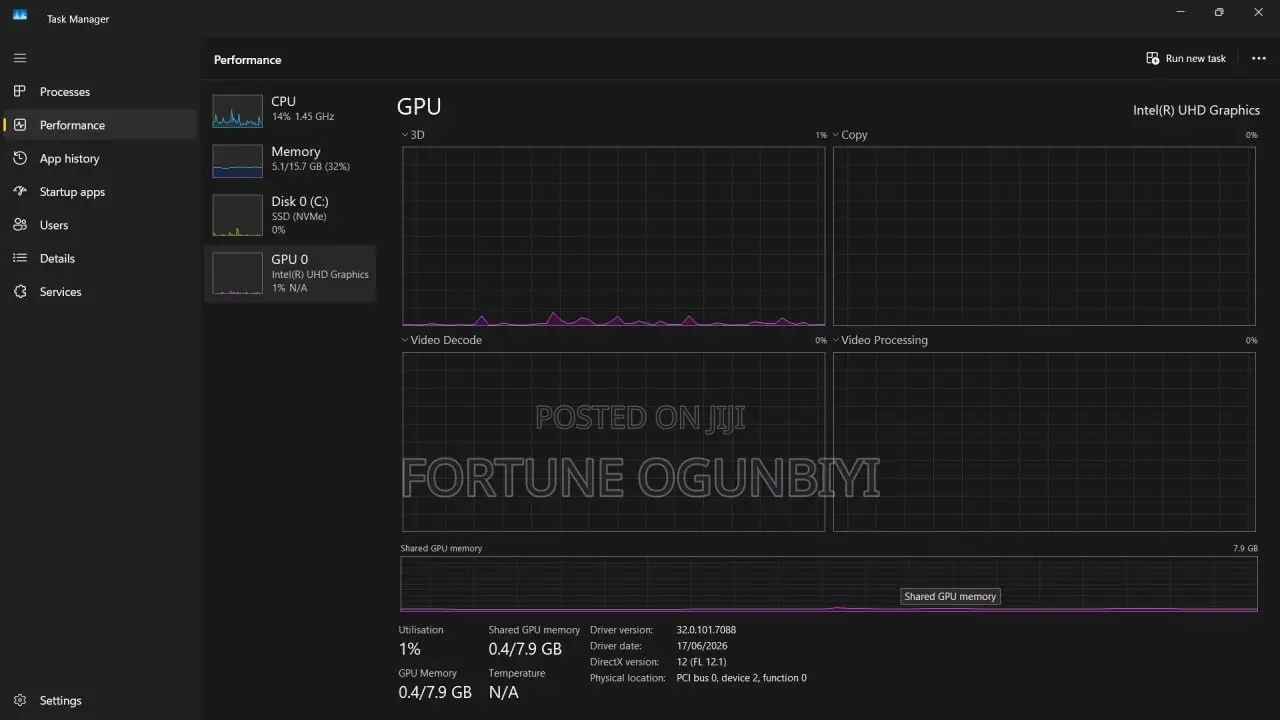1280x720 pixels.
Task: Click driver version 32.0.101.7088
Action: tap(706, 630)
